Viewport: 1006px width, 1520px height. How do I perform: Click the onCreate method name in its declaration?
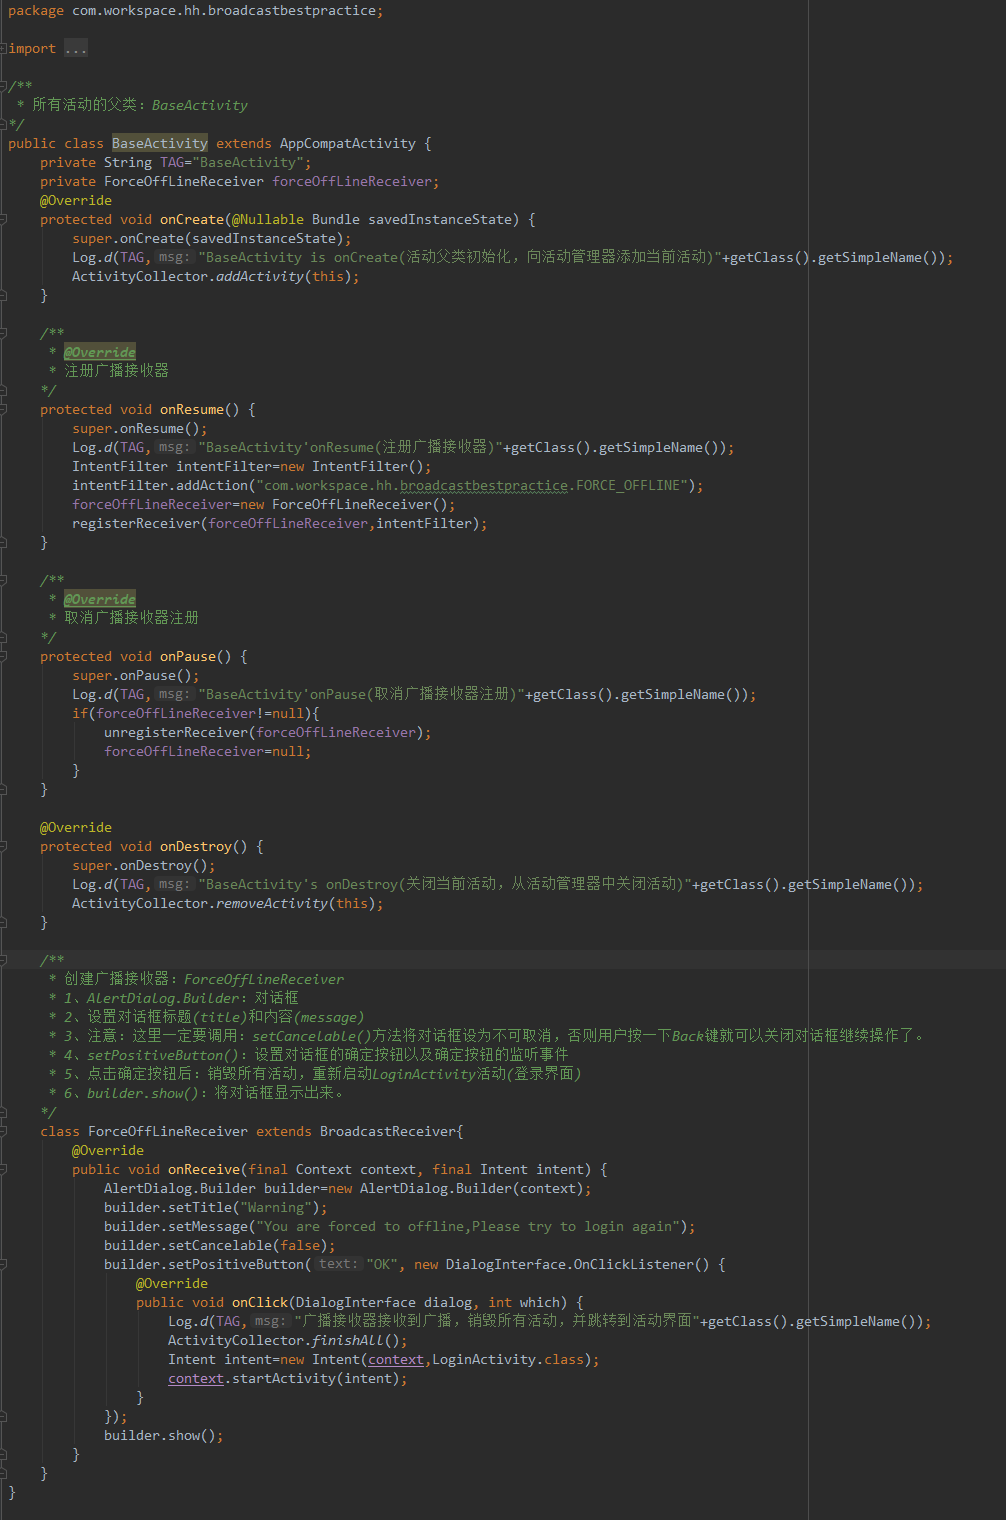[x=192, y=219]
